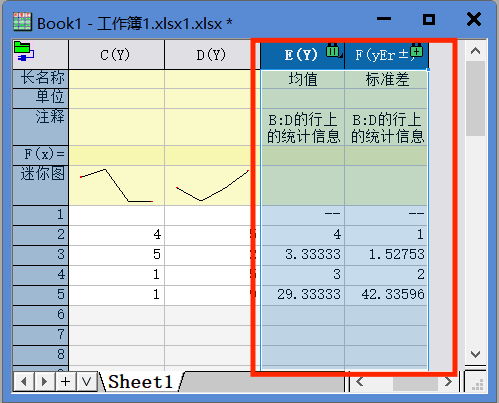This screenshot has height=403, width=499.
Task: Click the horizontal scrollbar thumb
Action: click(415, 384)
